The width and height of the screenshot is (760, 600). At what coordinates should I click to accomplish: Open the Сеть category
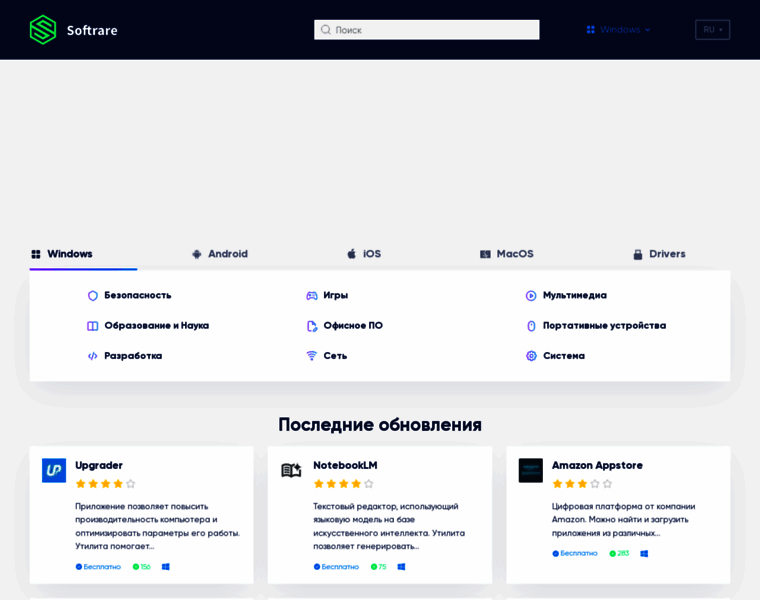click(335, 356)
